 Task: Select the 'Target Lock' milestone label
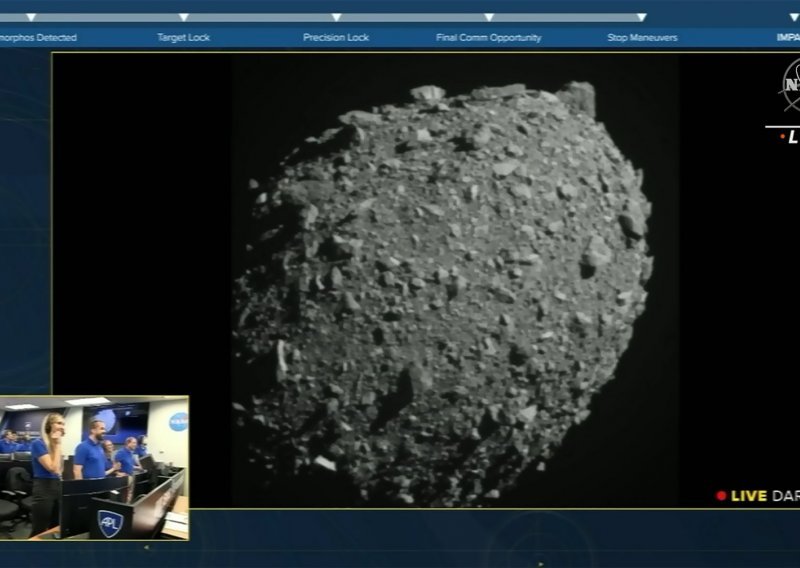(184, 37)
